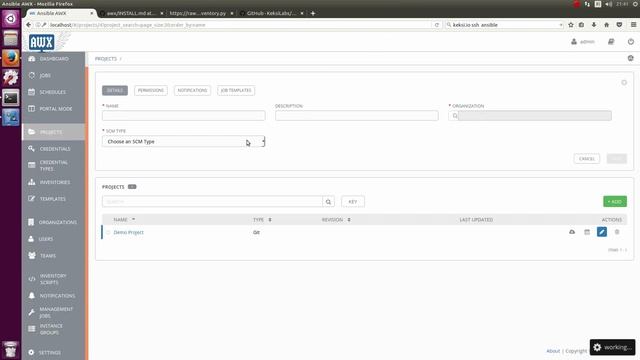Switch to the GitHub KeksiLabs browser tab

pos(271,13)
